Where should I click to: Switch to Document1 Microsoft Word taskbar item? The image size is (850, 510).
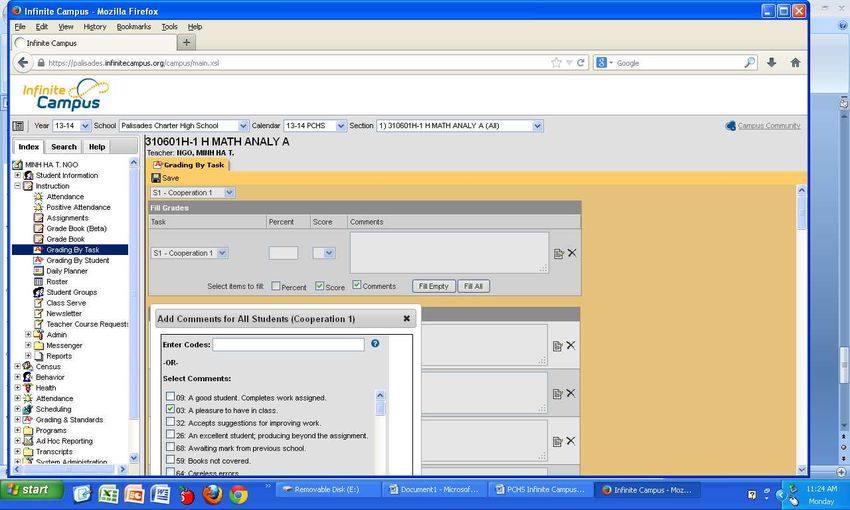pos(434,490)
